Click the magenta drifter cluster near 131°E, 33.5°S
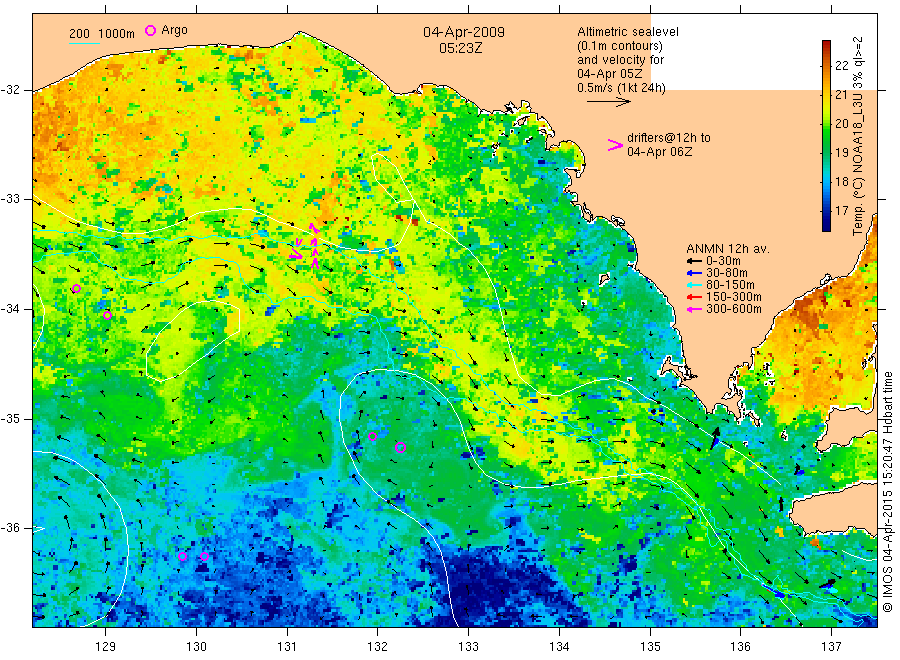Image resolution: width=900 pixels, height=660 pixels. pyautogui.click(x=305, y=247)
